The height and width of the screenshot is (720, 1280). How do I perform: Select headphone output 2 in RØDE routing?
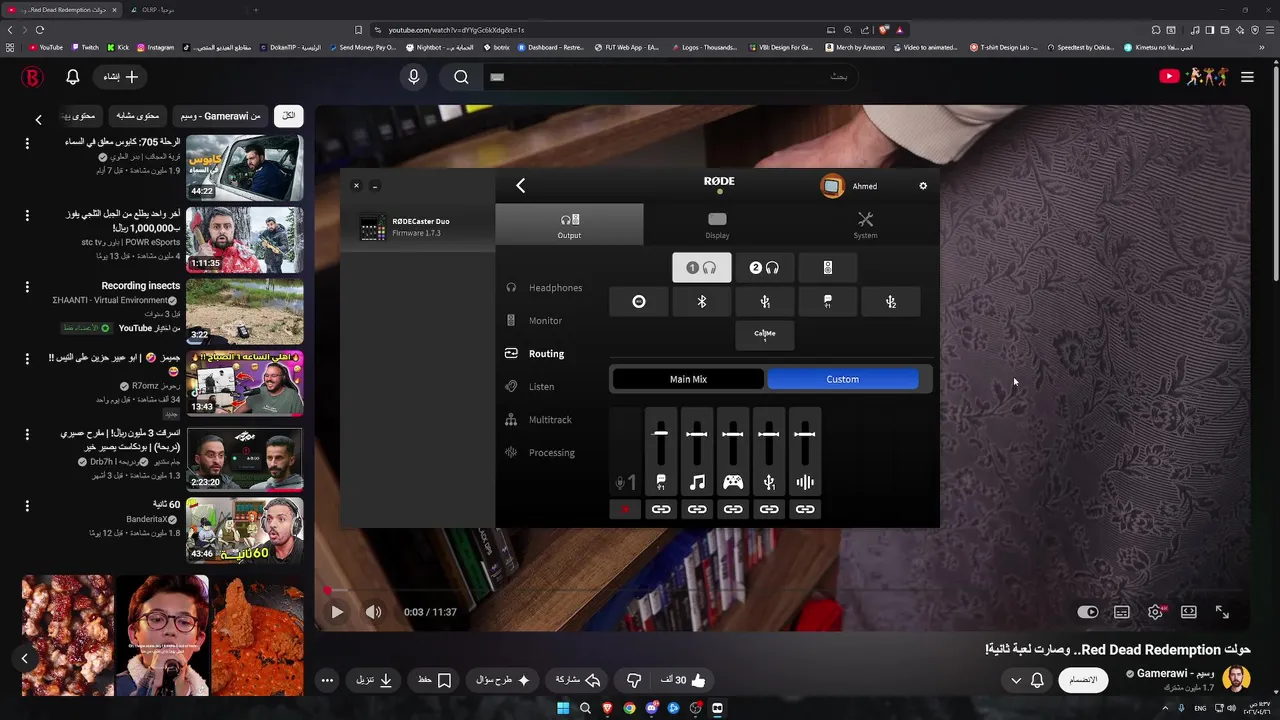[x=765, y=268]
